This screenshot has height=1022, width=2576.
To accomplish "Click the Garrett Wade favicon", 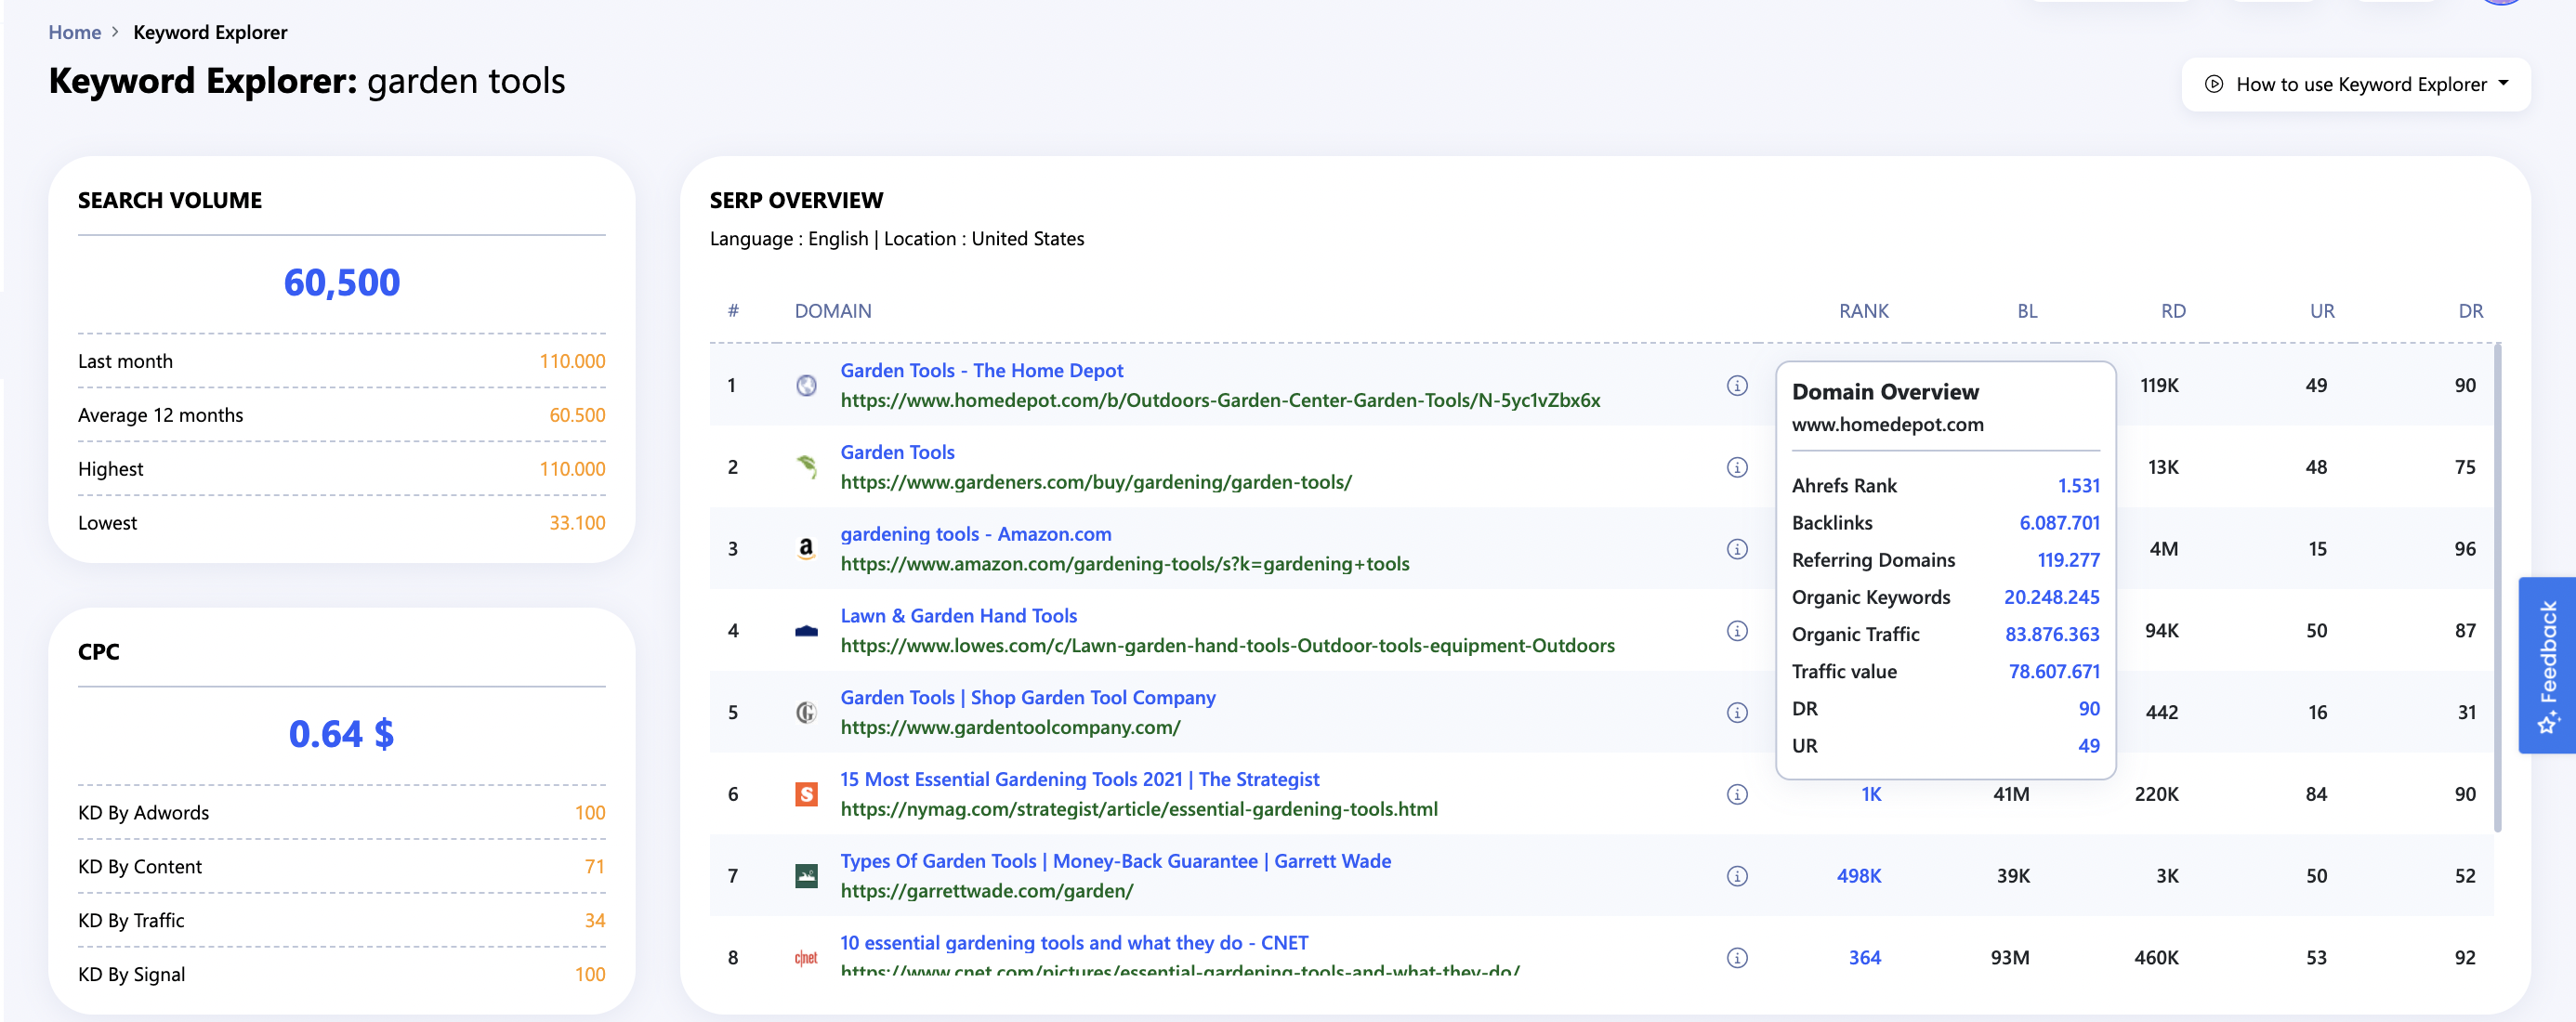I will point(806,876).
